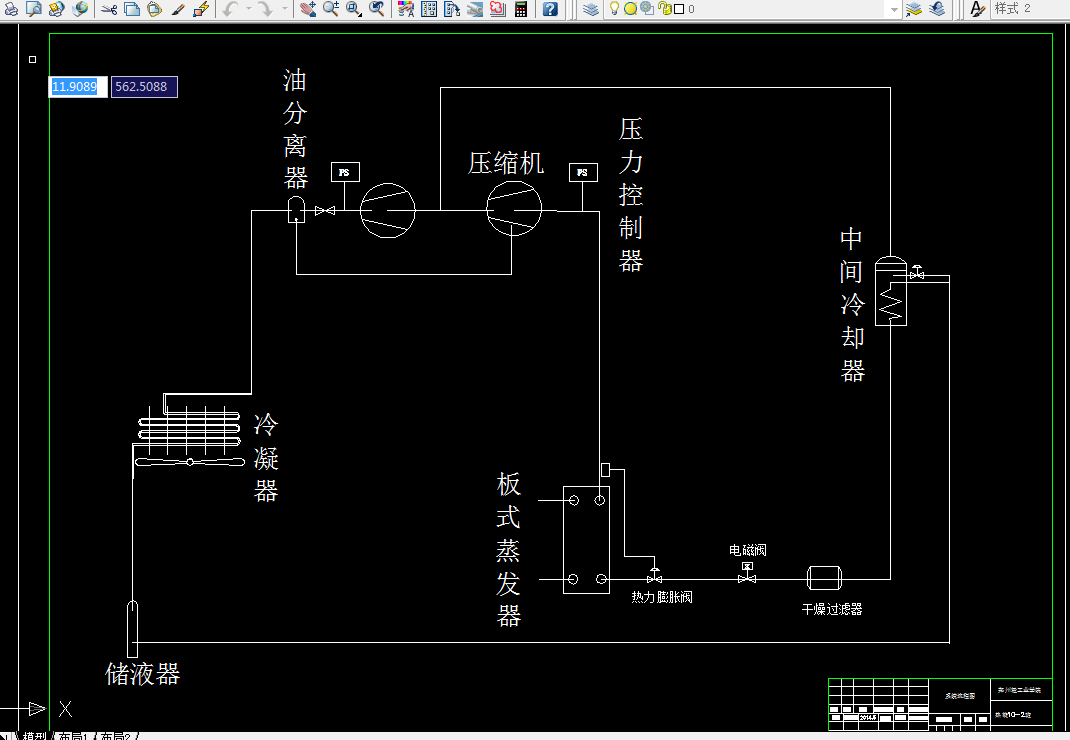Click the 3D DWF globe icon

pyautogui.click(x=80, y=9)
